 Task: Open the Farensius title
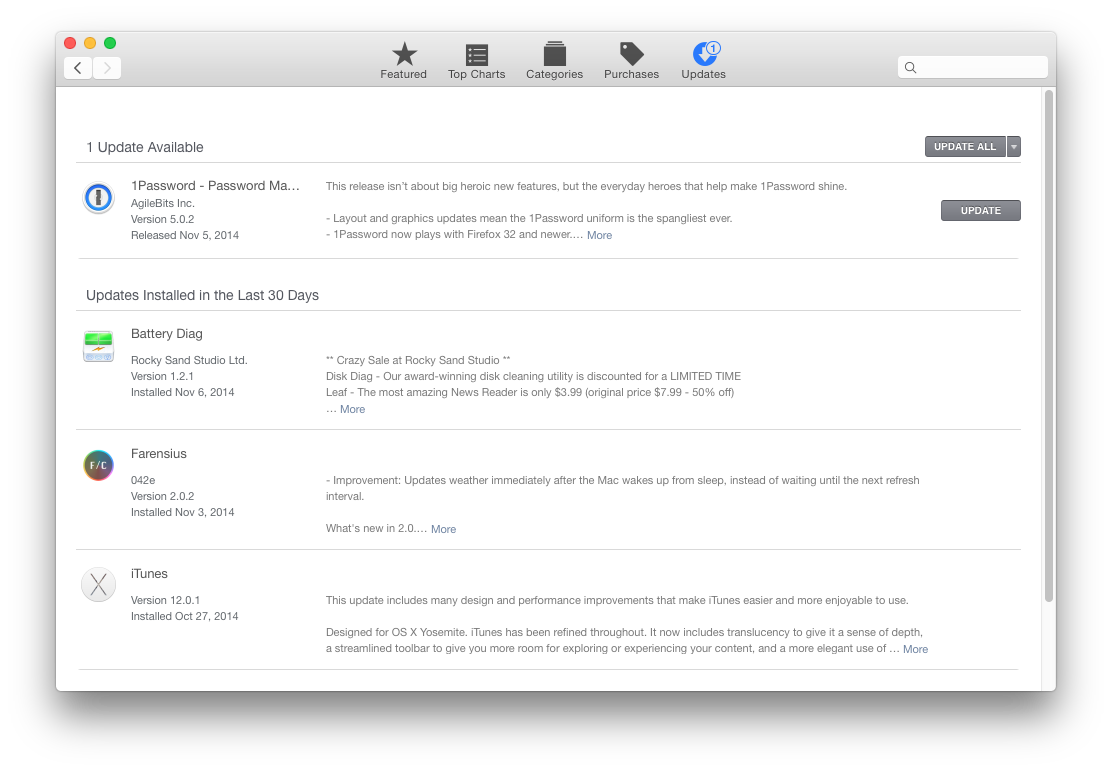(159, 454)
